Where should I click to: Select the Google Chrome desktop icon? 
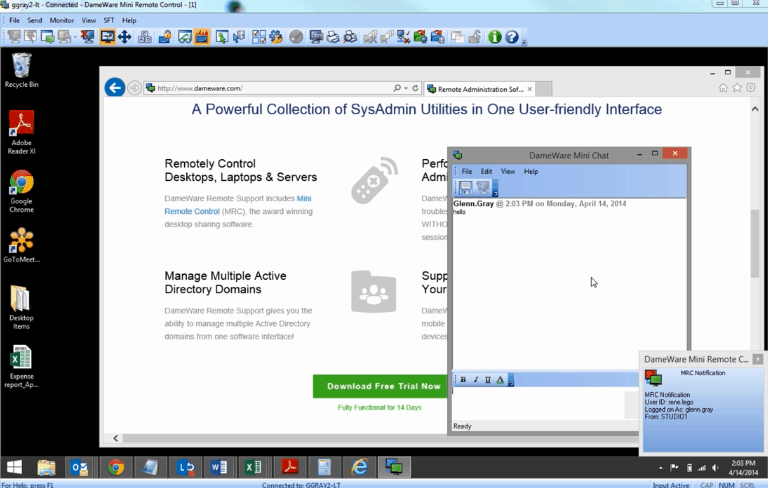(22, 191)
